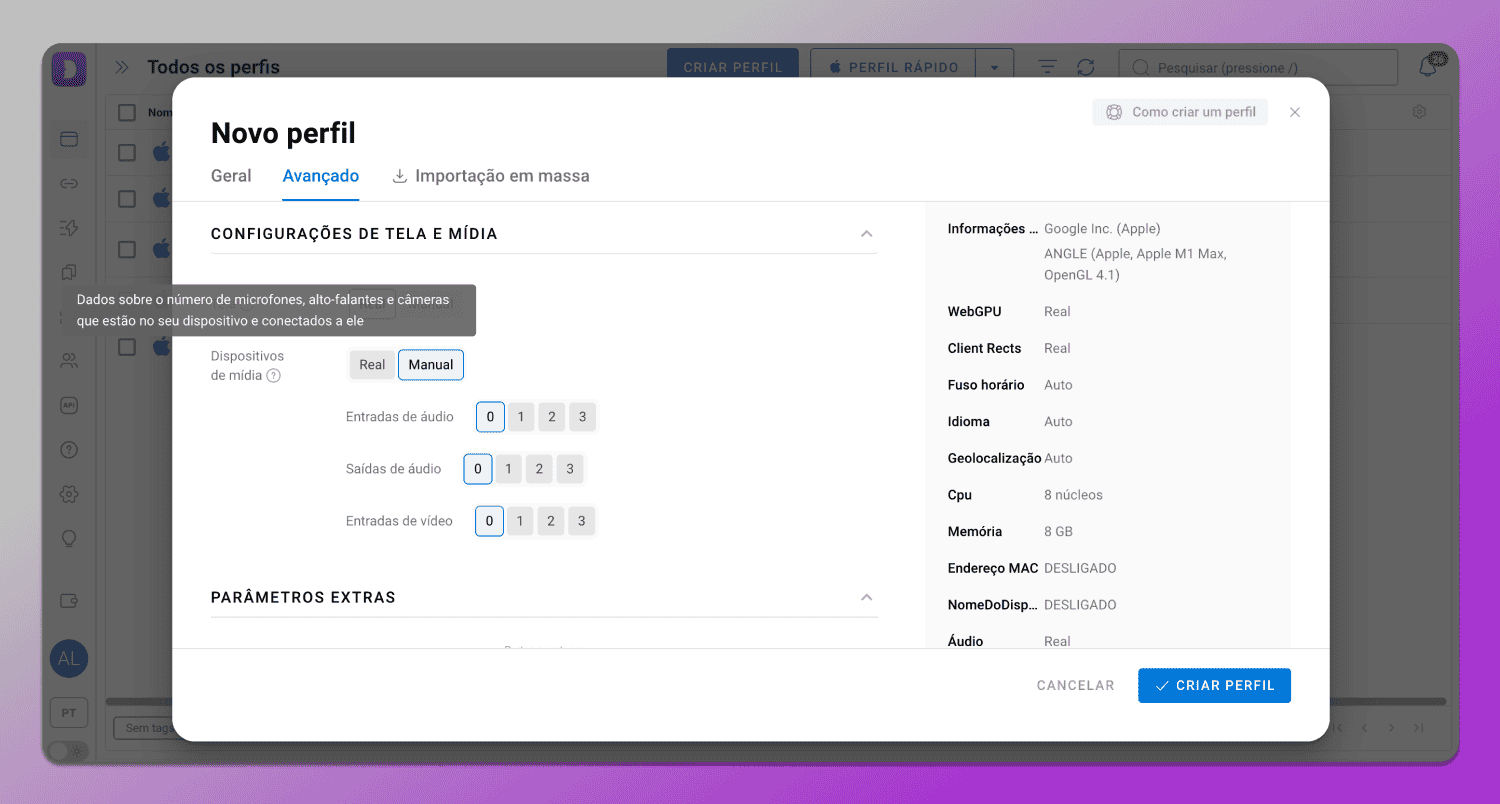Select 2 for Entradas de vídeo
Image resolution: width=1500 pixels, height=804 pixels.
[x=551, y=521]
